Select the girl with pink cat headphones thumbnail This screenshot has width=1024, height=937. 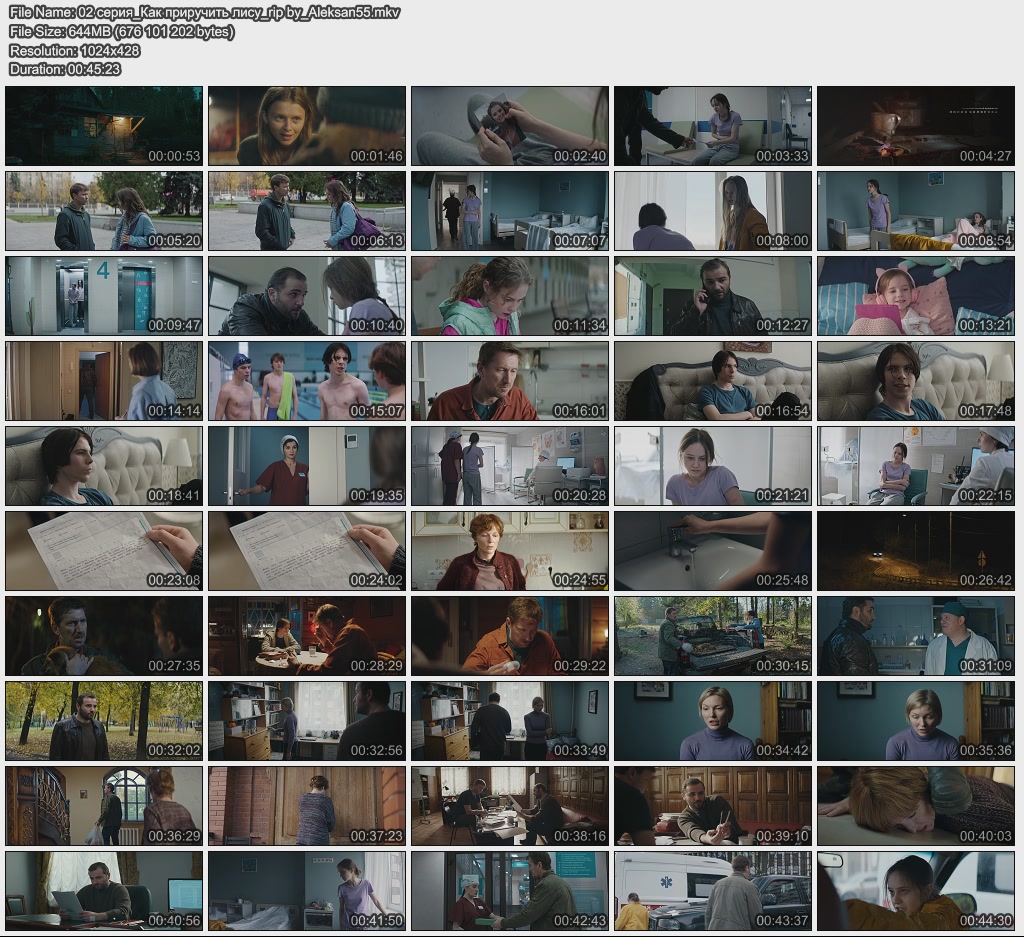click(x=915, y=296)
